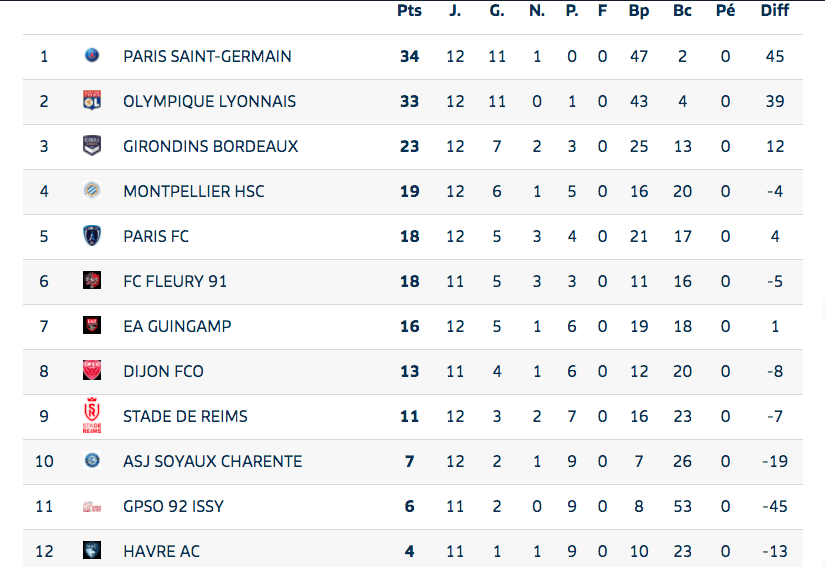
Task: Click the Girondins Bordeaux crest icon
Action: 92,146
